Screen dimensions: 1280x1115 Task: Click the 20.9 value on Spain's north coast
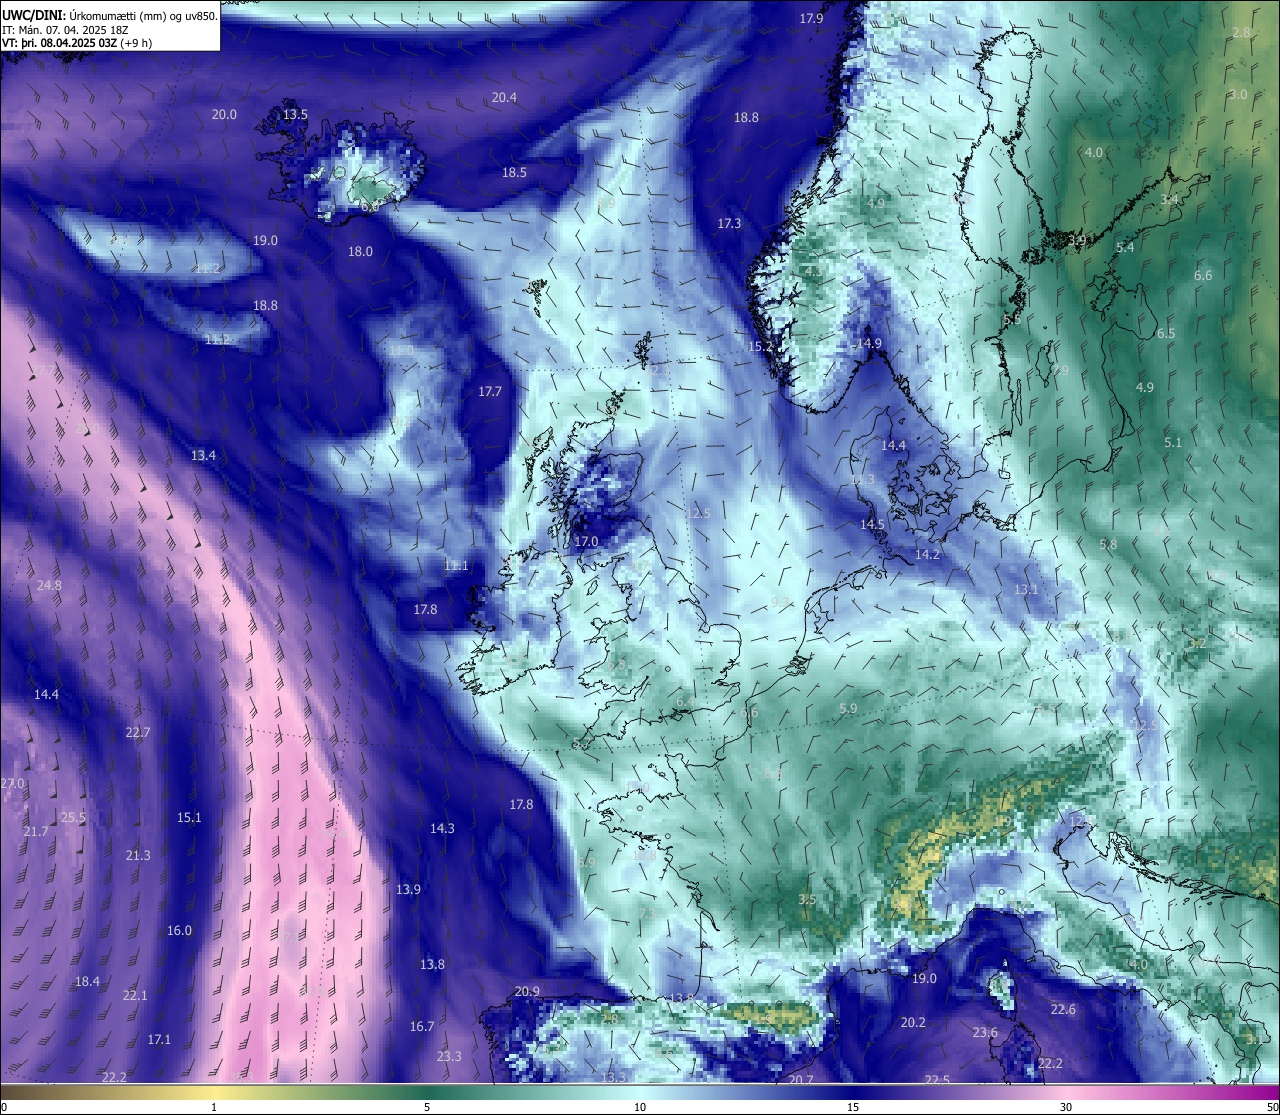coord(527,992)
